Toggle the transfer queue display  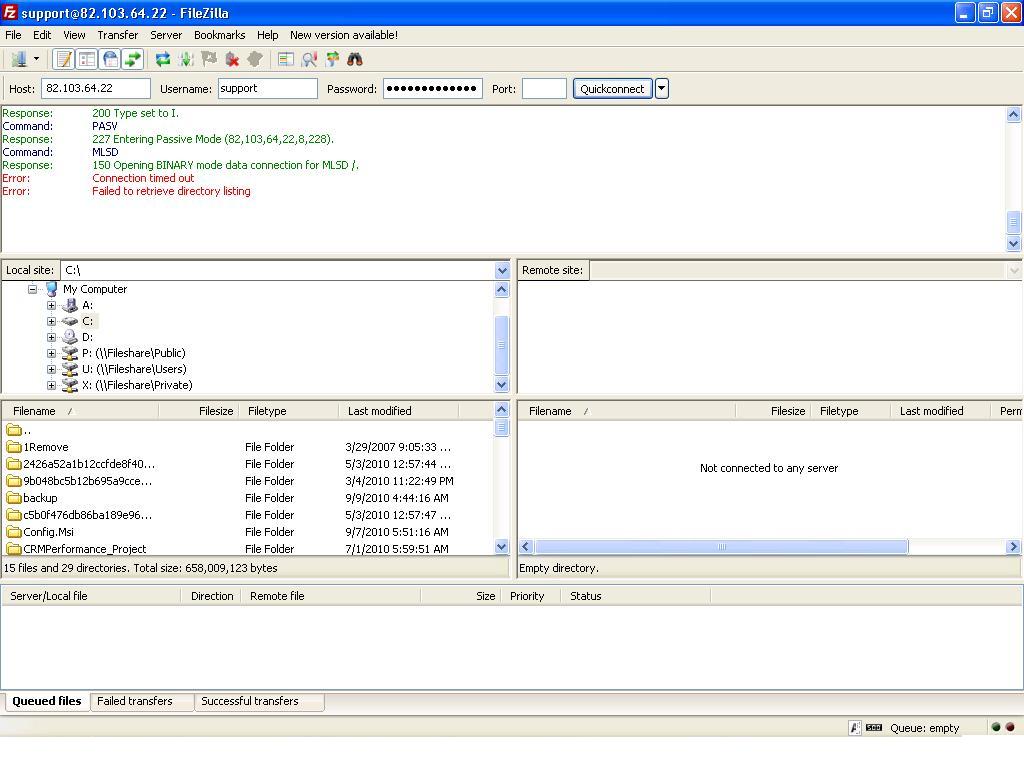coord(133,60)
